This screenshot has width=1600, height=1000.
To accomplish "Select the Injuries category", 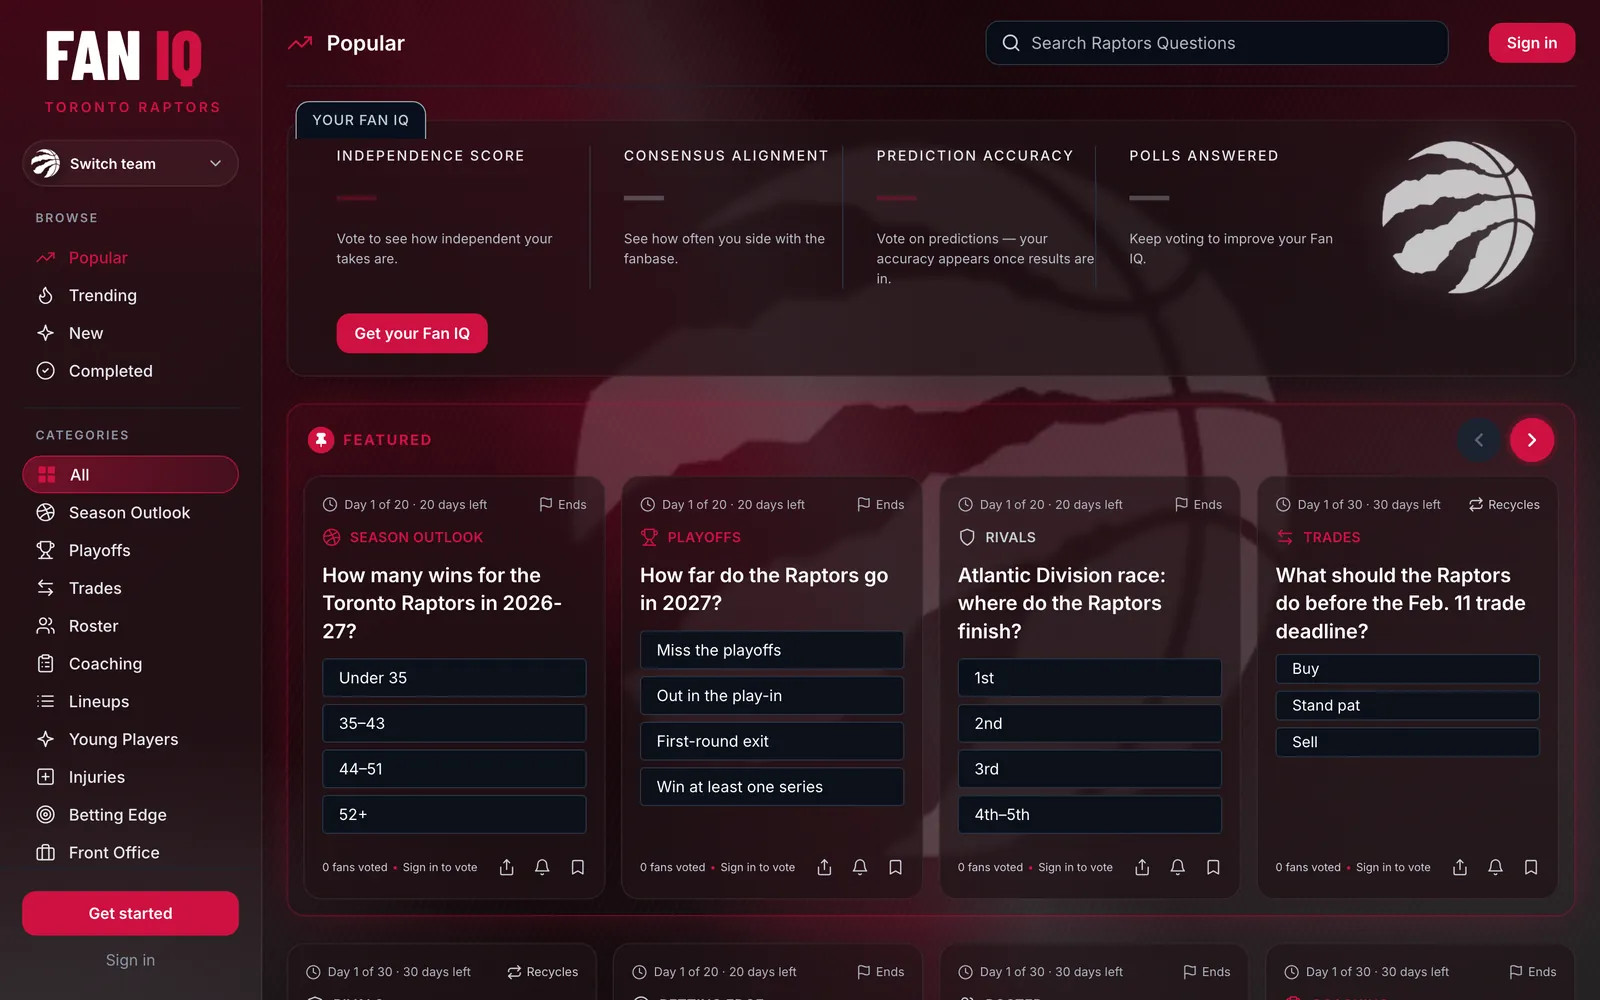I will 130,777.
